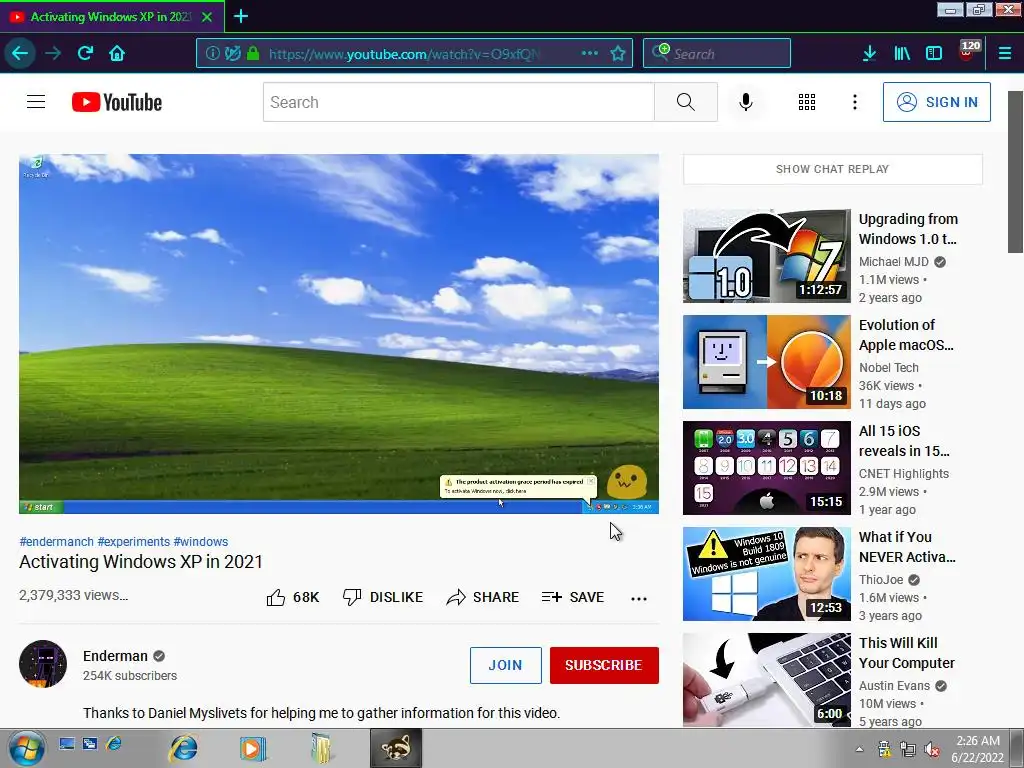
Task: Click the JOIN button
Action: 505,665
